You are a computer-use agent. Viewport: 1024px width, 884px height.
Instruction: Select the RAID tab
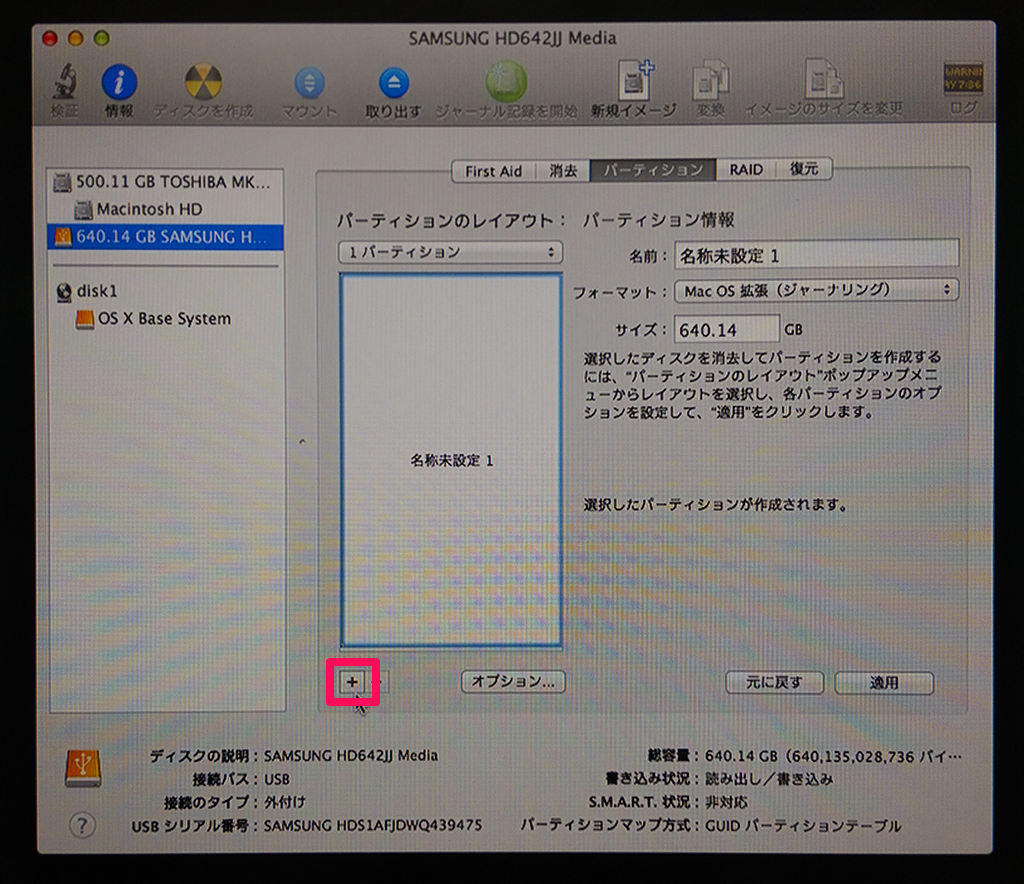coord(746,171)
